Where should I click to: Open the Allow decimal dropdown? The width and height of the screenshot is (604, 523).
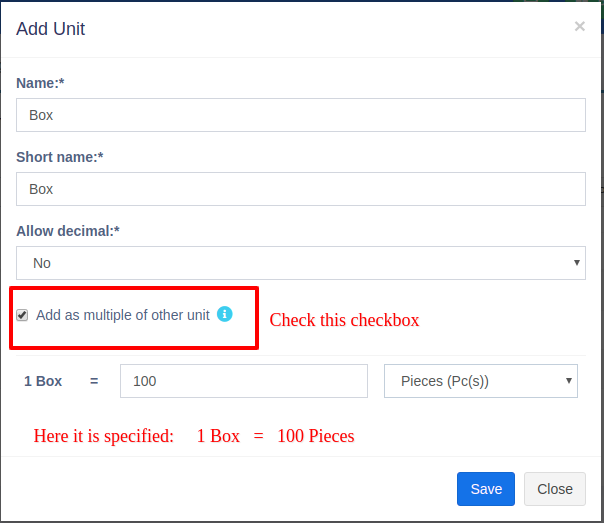click(300, 263)
